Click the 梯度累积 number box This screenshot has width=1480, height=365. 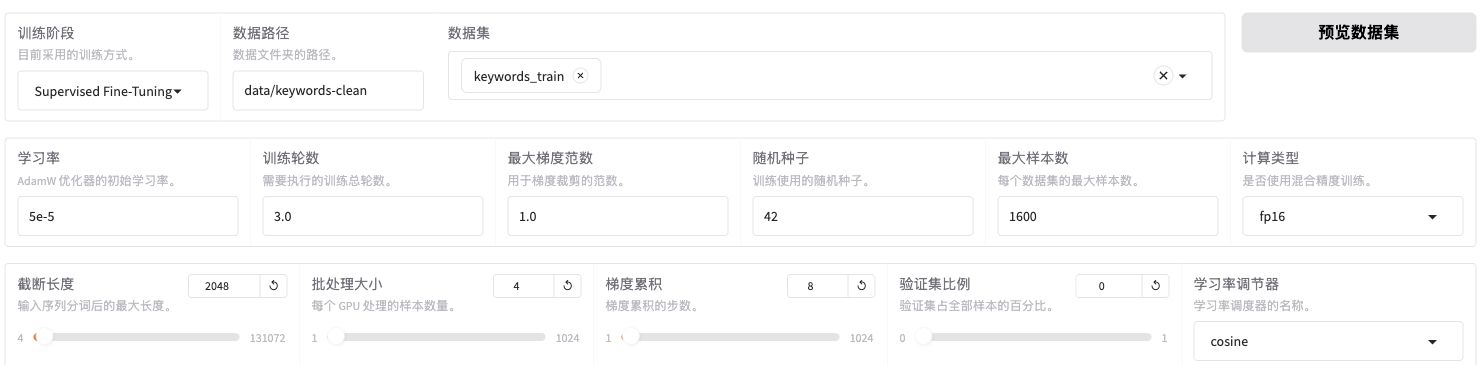[818, 286]
